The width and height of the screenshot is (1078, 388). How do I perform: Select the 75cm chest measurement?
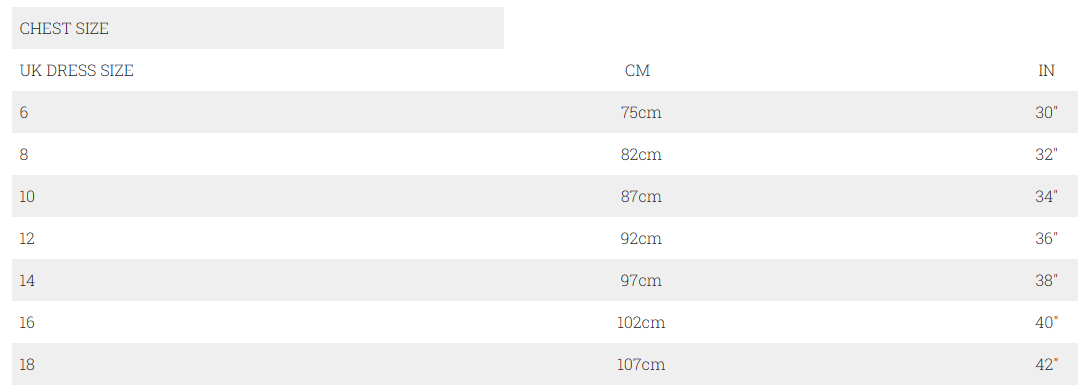(641, 112)
